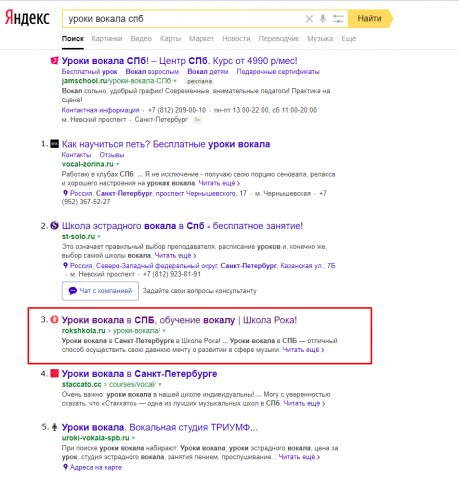Image resolution: width=459 pixels, height=480 pixels.
Task: Expand Читать ещё in st-solo snippet
Action: pos(175,255)
